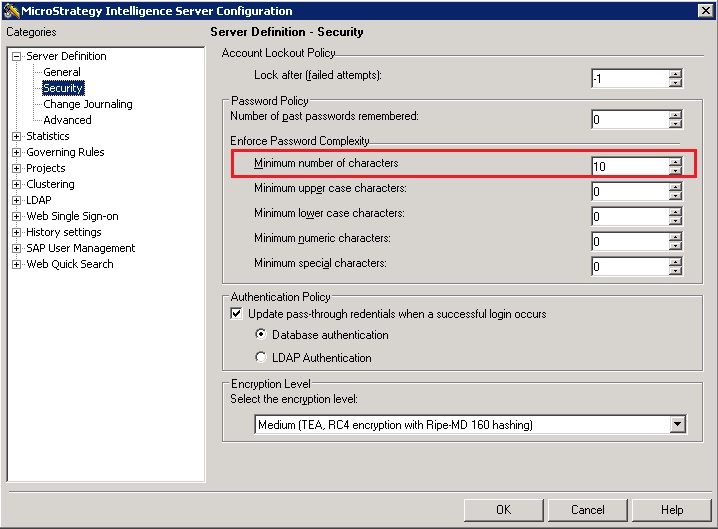The height and width of the screenshot is (529, 718).
Task: Click the past passwords remembered field
Action: pos(630,119)
